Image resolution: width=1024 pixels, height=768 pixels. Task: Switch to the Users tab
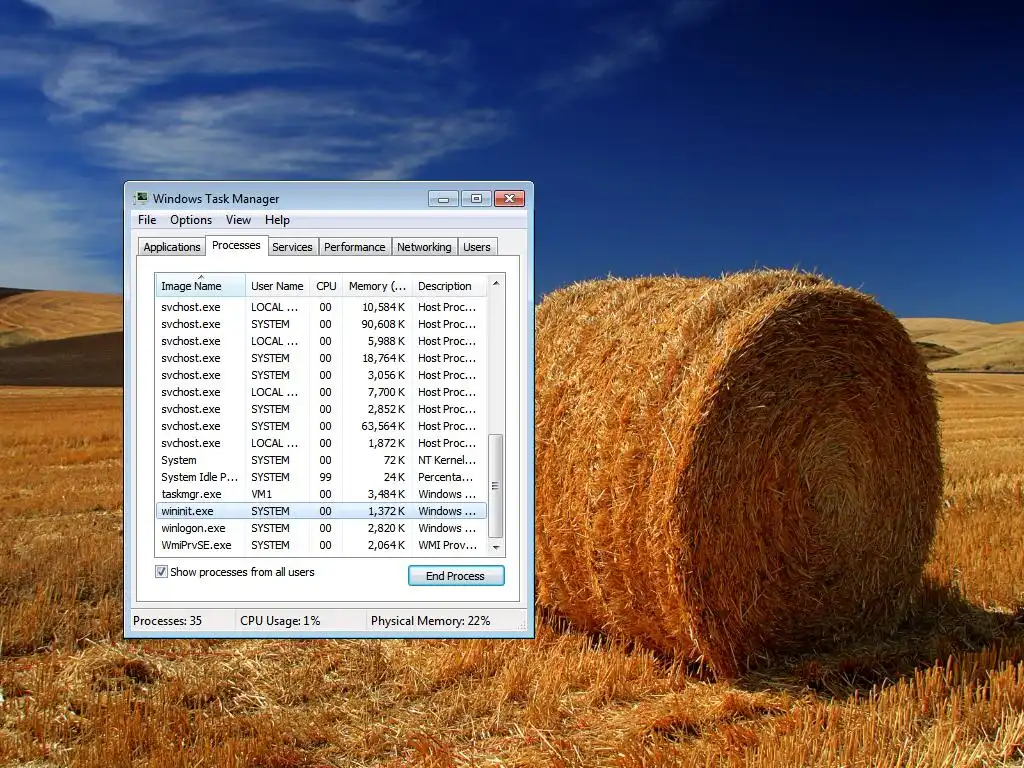(477, 247)
